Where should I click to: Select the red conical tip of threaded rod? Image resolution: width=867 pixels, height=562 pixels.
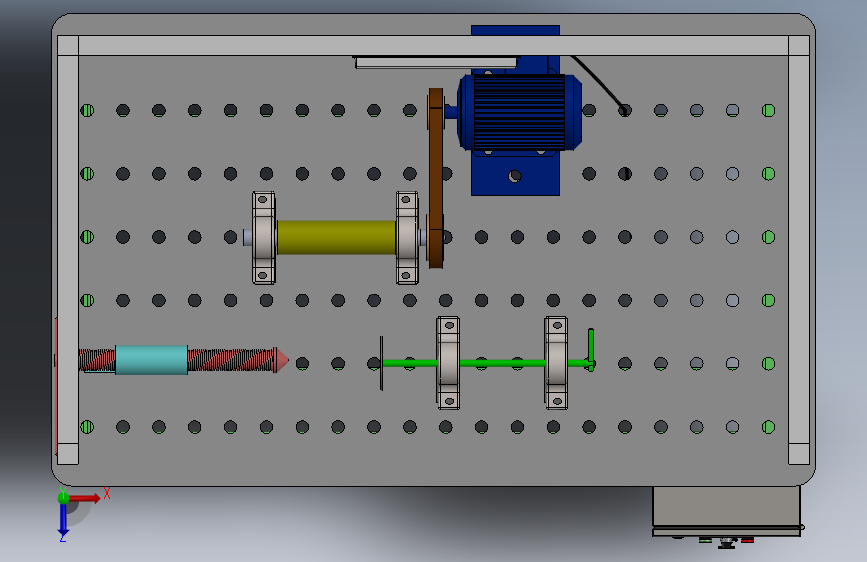point(282,360)
